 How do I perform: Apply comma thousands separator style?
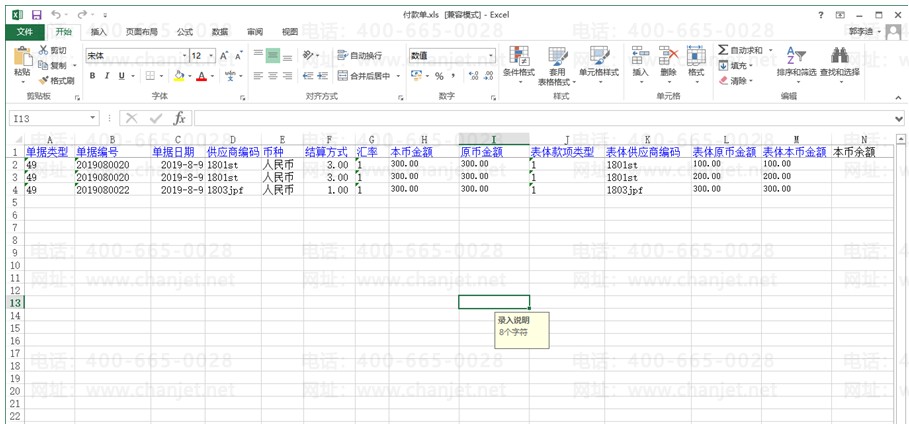(453, 76)
